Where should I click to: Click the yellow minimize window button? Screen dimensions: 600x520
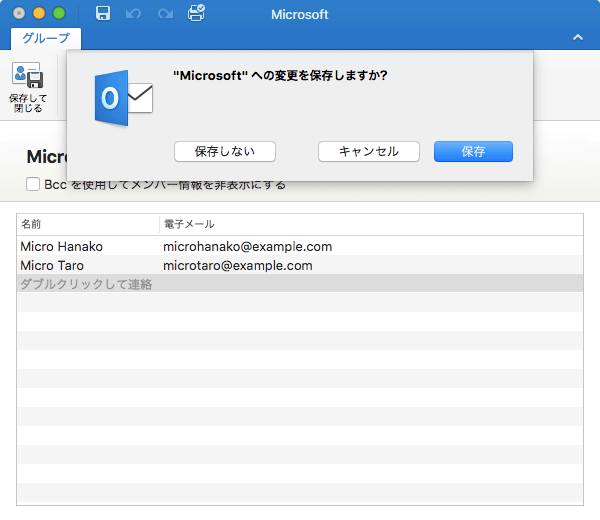39,13
